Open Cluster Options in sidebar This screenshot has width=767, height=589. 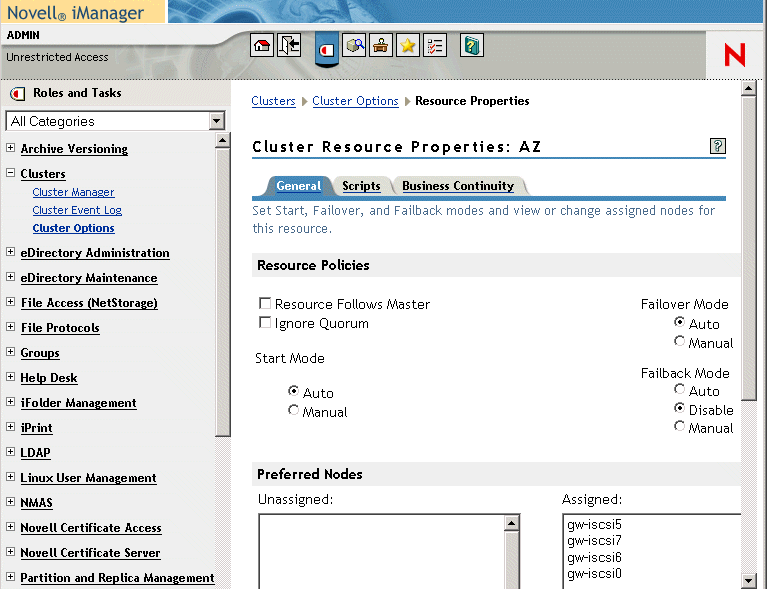click(x=73, y=228)
